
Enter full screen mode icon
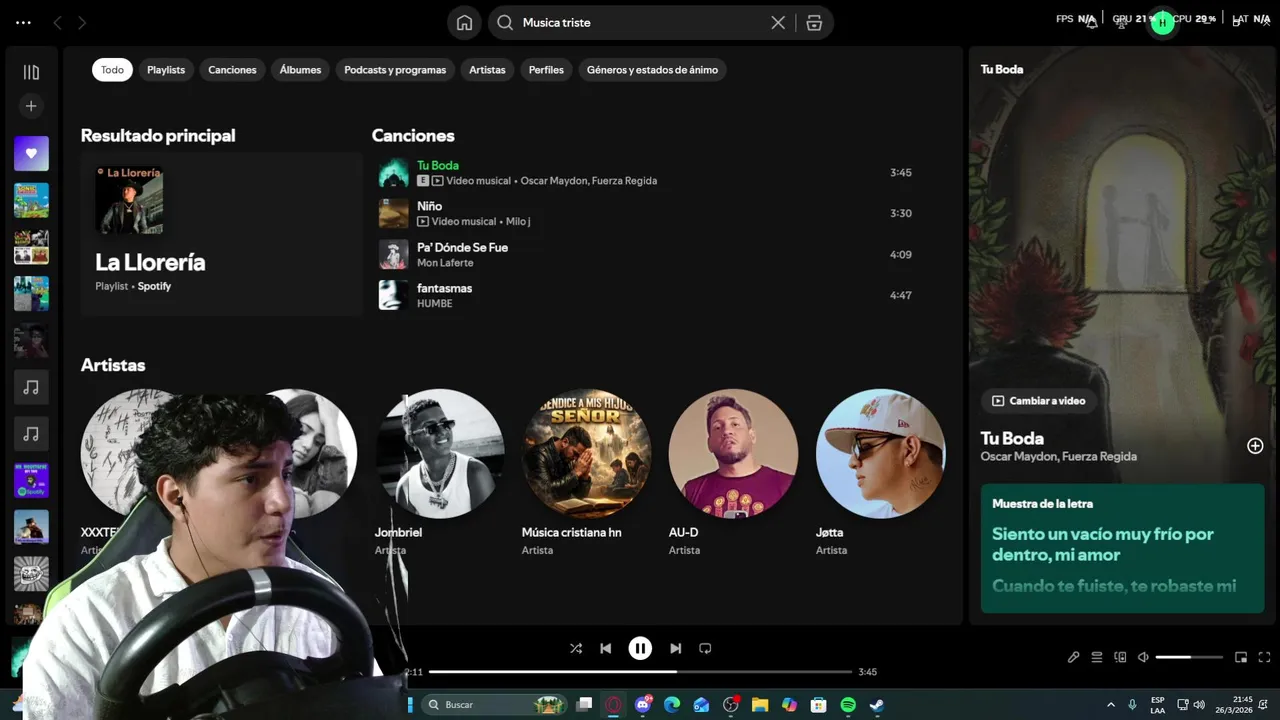pos(1264,657)
